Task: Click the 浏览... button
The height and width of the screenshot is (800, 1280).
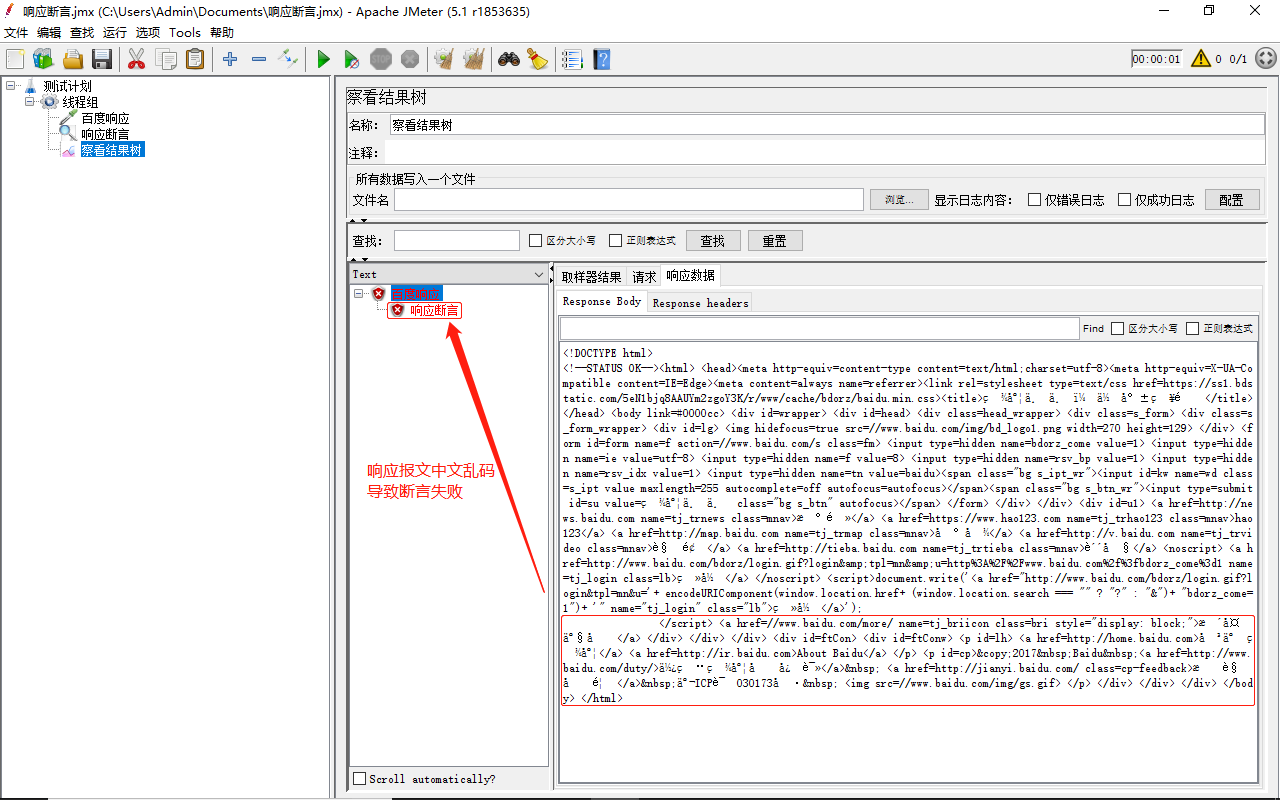Action: coord(899,200)
